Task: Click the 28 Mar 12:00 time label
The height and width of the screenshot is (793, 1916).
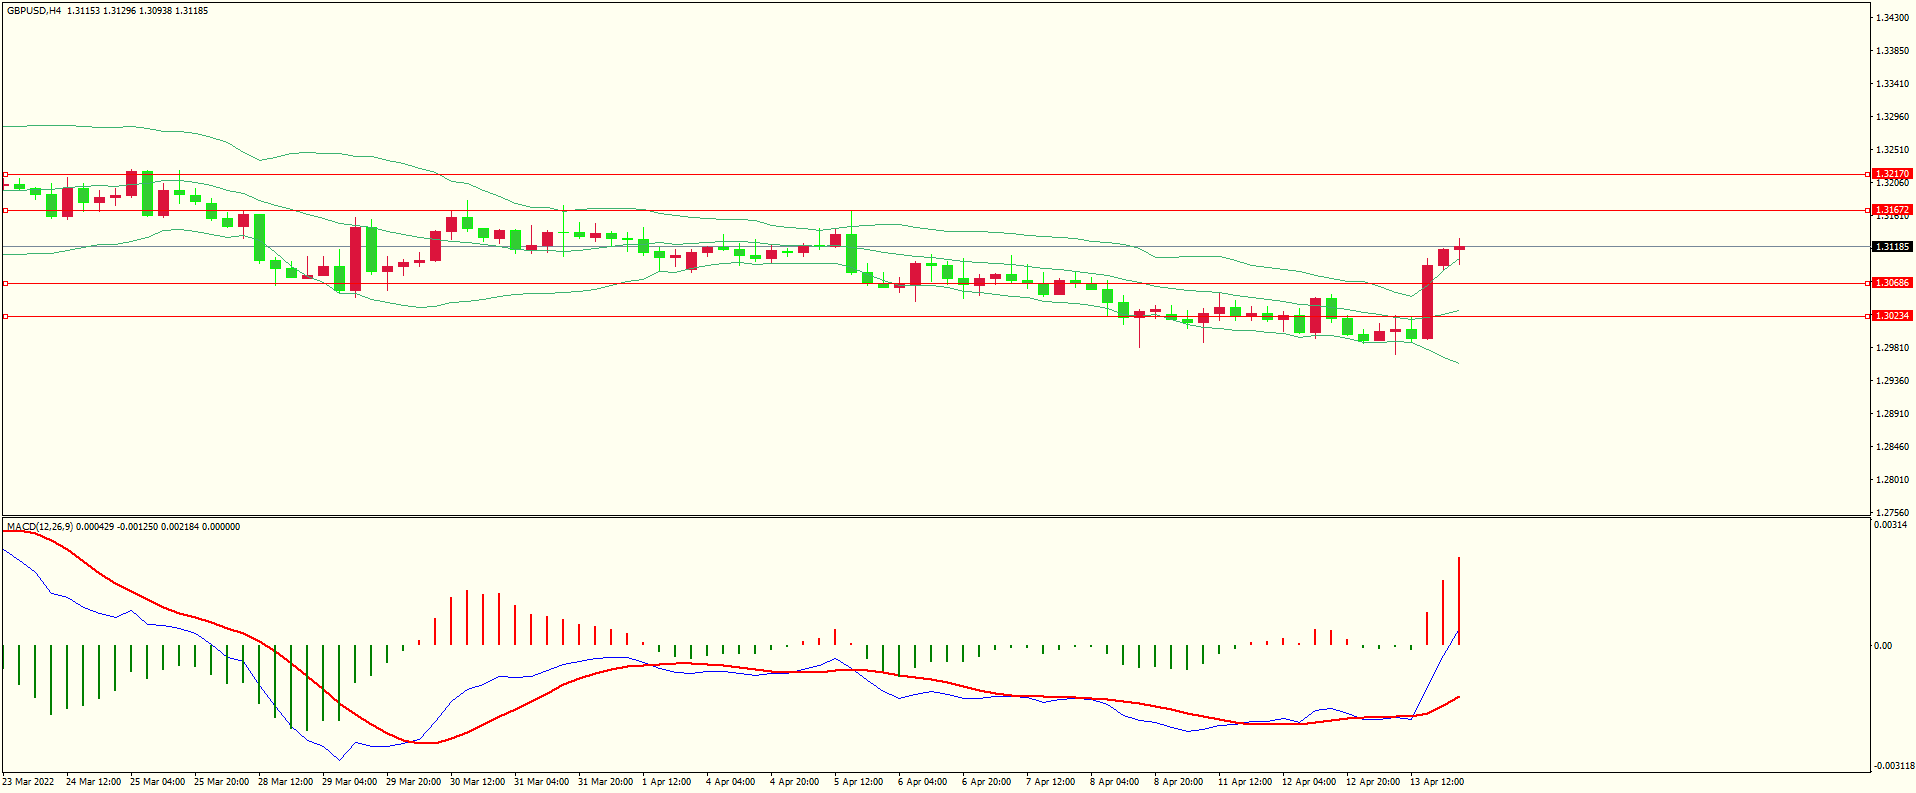Action: pyautogui.click(x=285, y=782)
